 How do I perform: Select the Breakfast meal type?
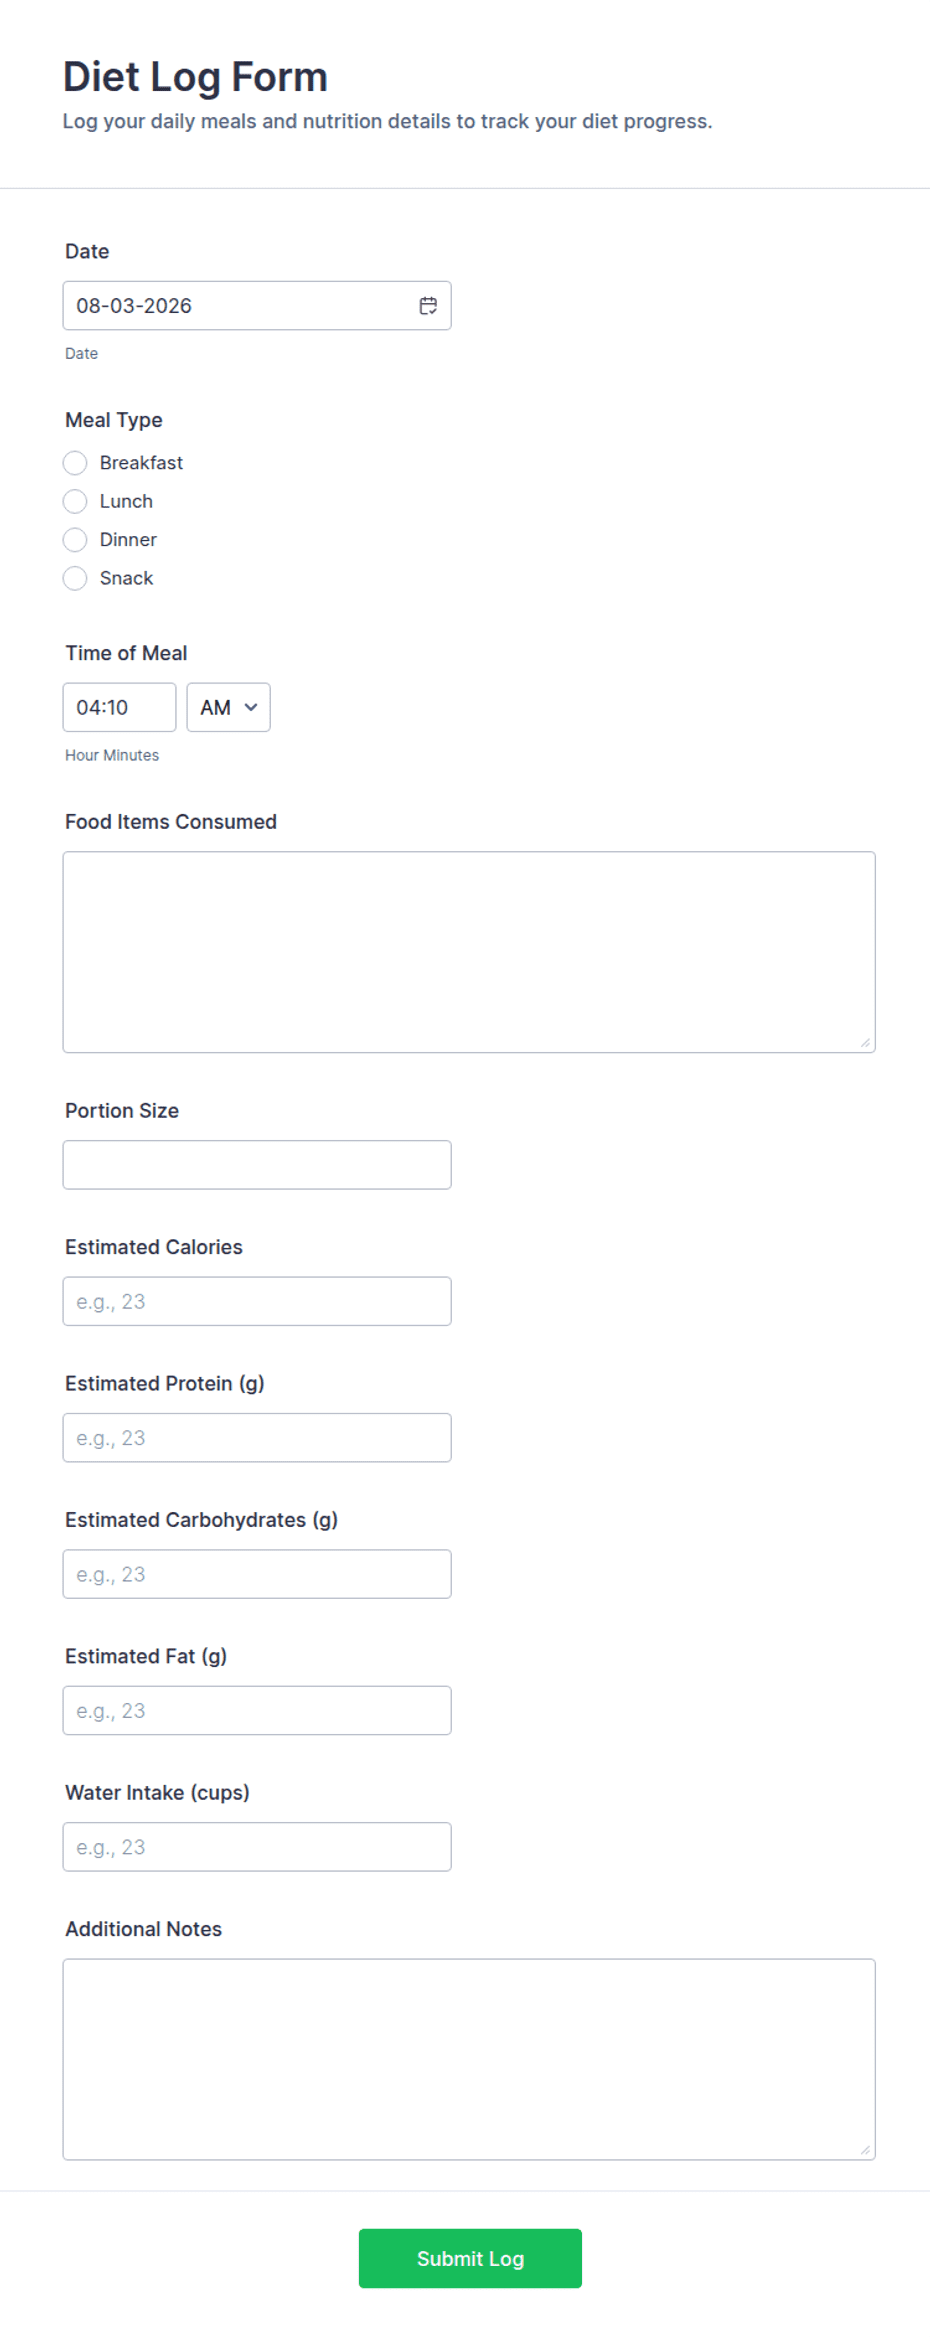point(75,463)
